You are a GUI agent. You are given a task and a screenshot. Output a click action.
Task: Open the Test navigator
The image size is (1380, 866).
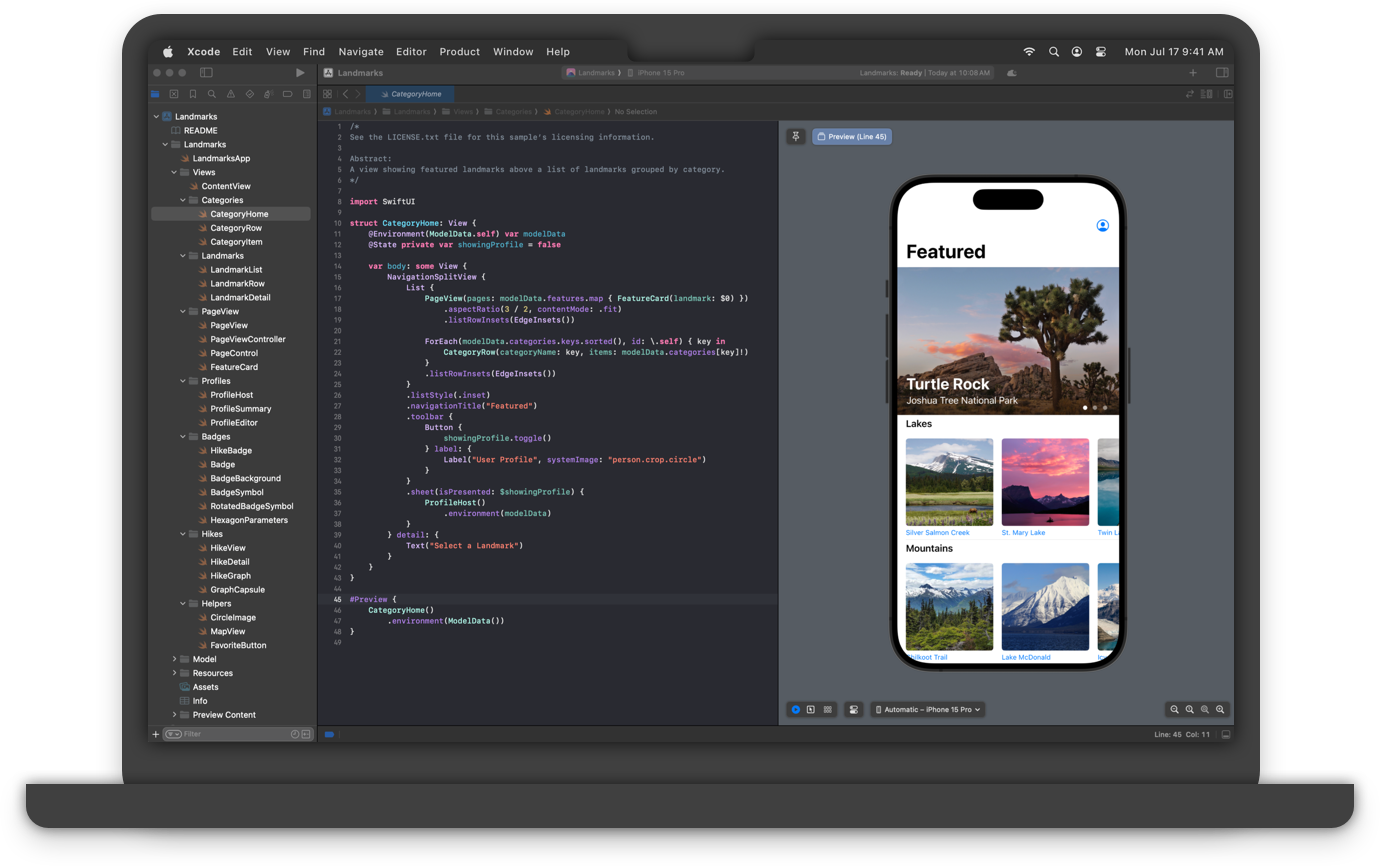pos(248,93)
